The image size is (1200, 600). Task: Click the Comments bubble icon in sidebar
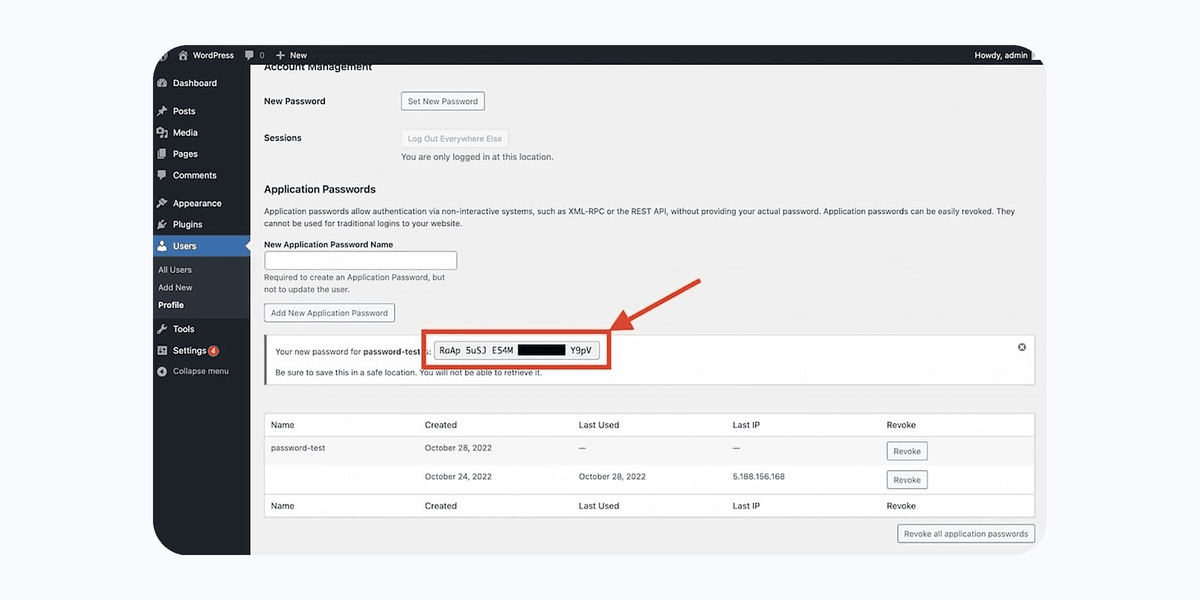click(162, 175)
